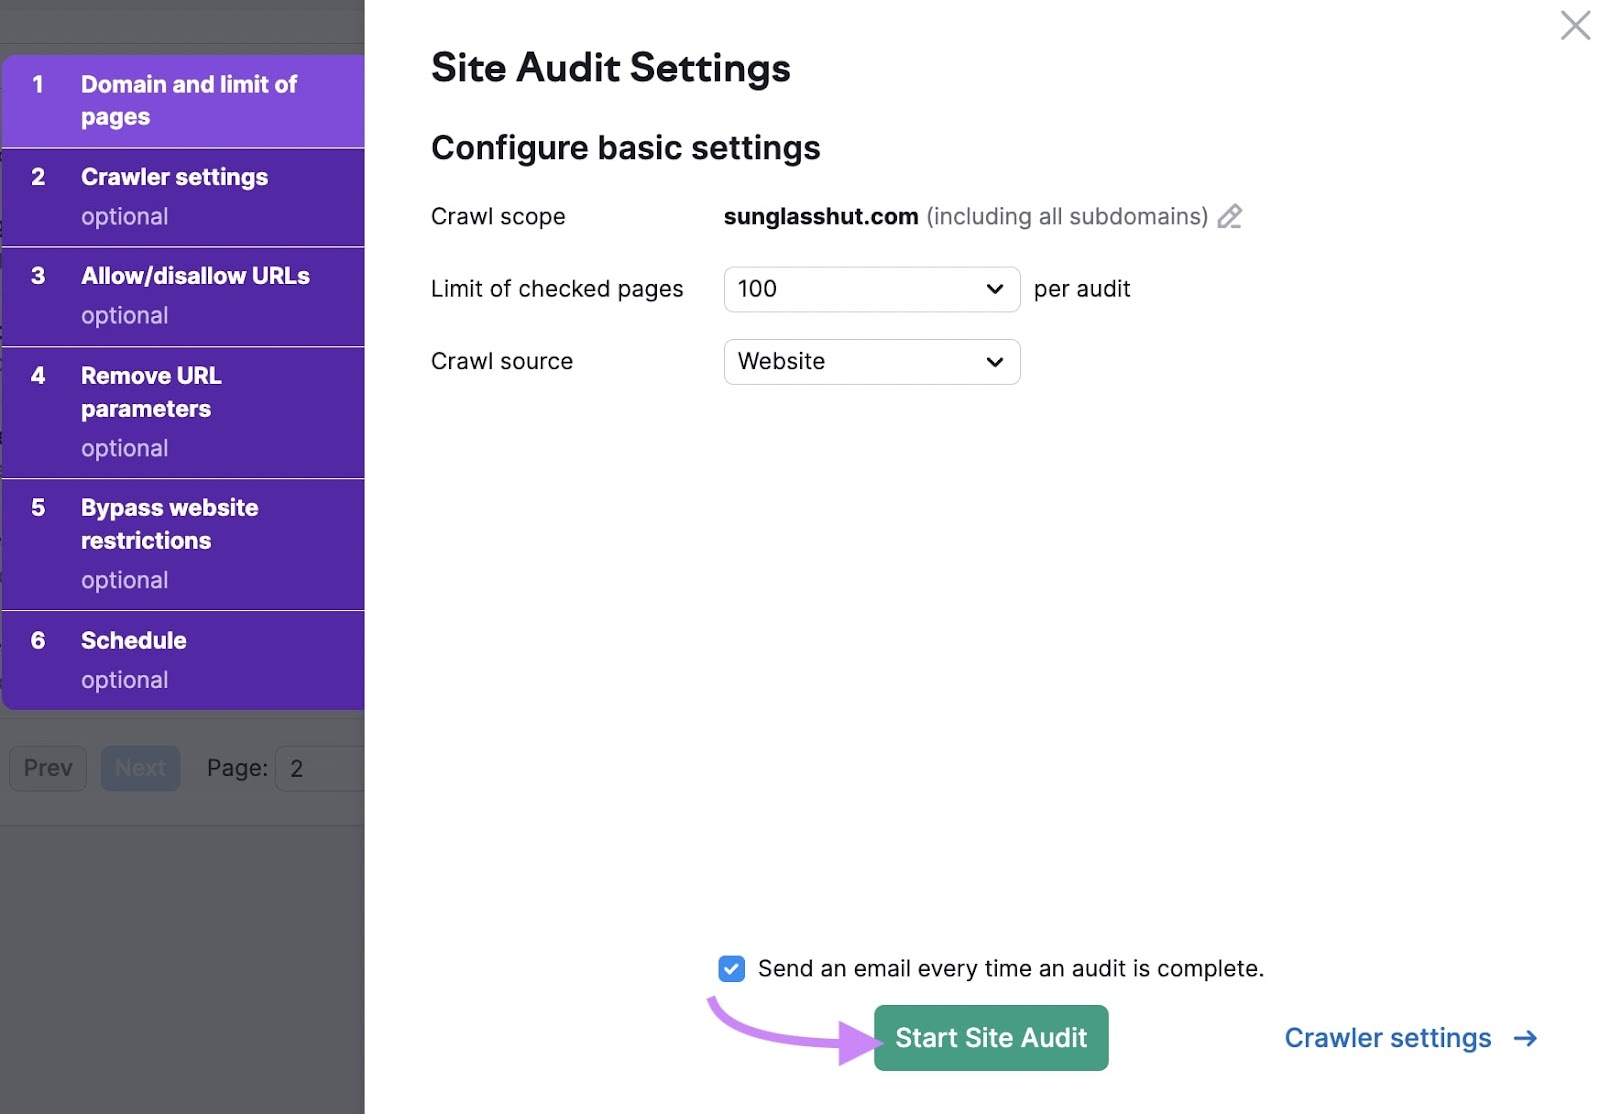Edit the crawl scope domain with pencil icon

(x=1230, y=216)
